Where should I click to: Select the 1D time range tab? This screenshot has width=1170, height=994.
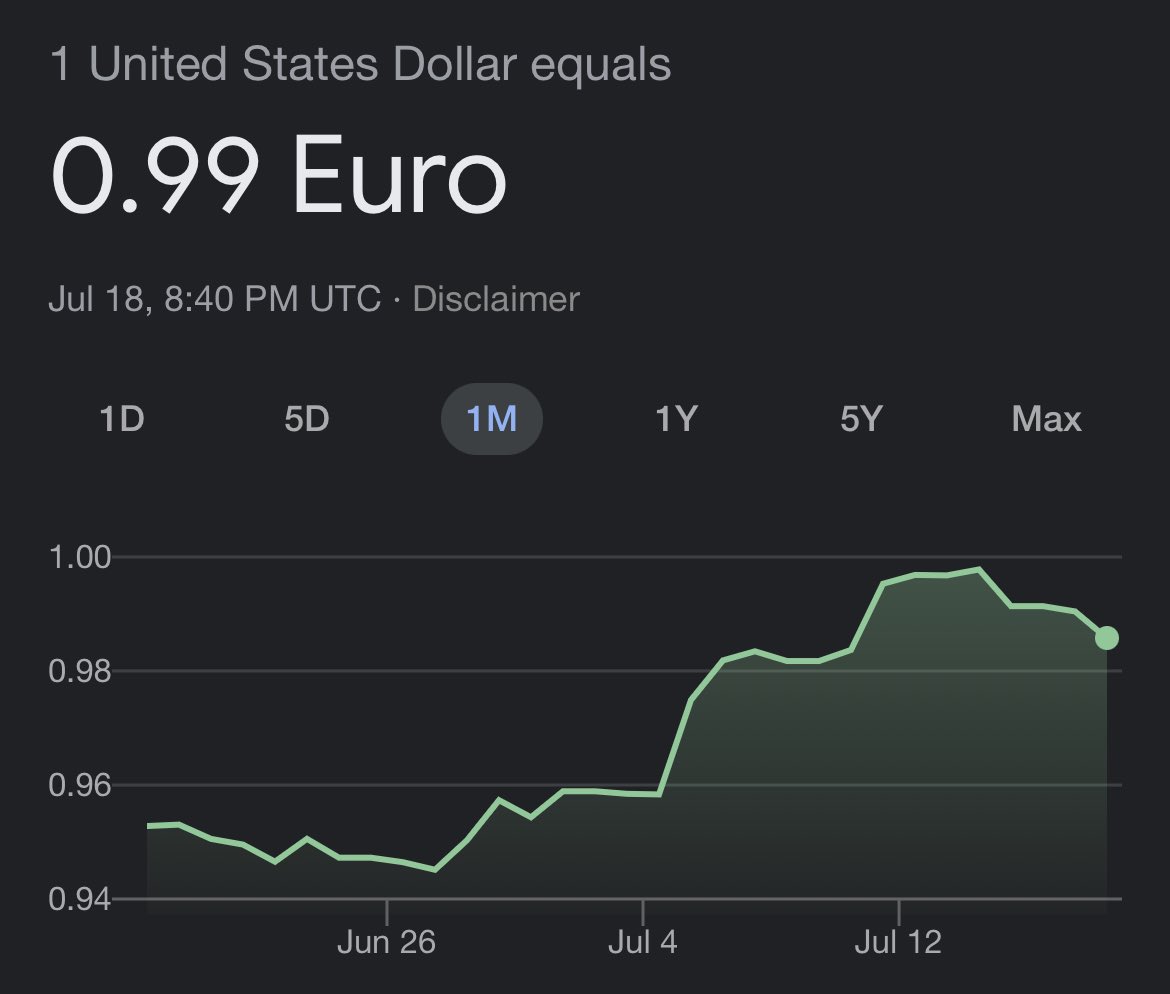[122, 419]
